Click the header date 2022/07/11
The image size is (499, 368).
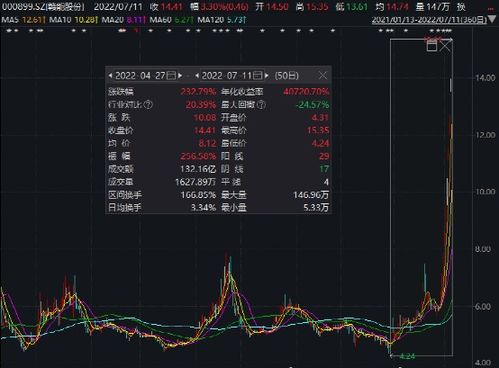118,7
